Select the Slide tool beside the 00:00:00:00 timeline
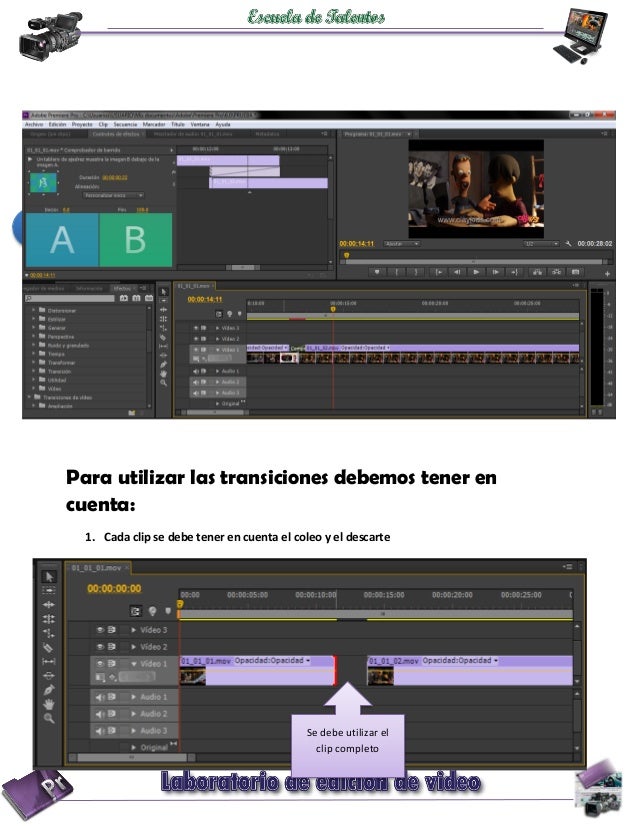Viewport: 638px width, 826px height. [x=49, y=675]
